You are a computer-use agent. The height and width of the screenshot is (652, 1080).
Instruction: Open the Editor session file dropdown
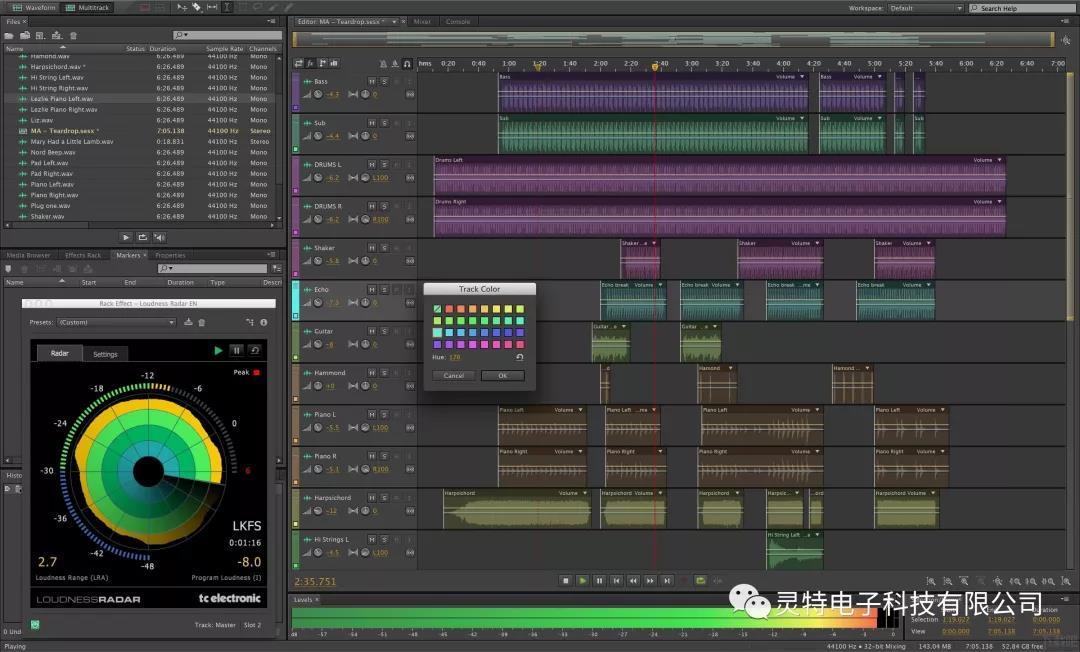click(x=346, y=21)
